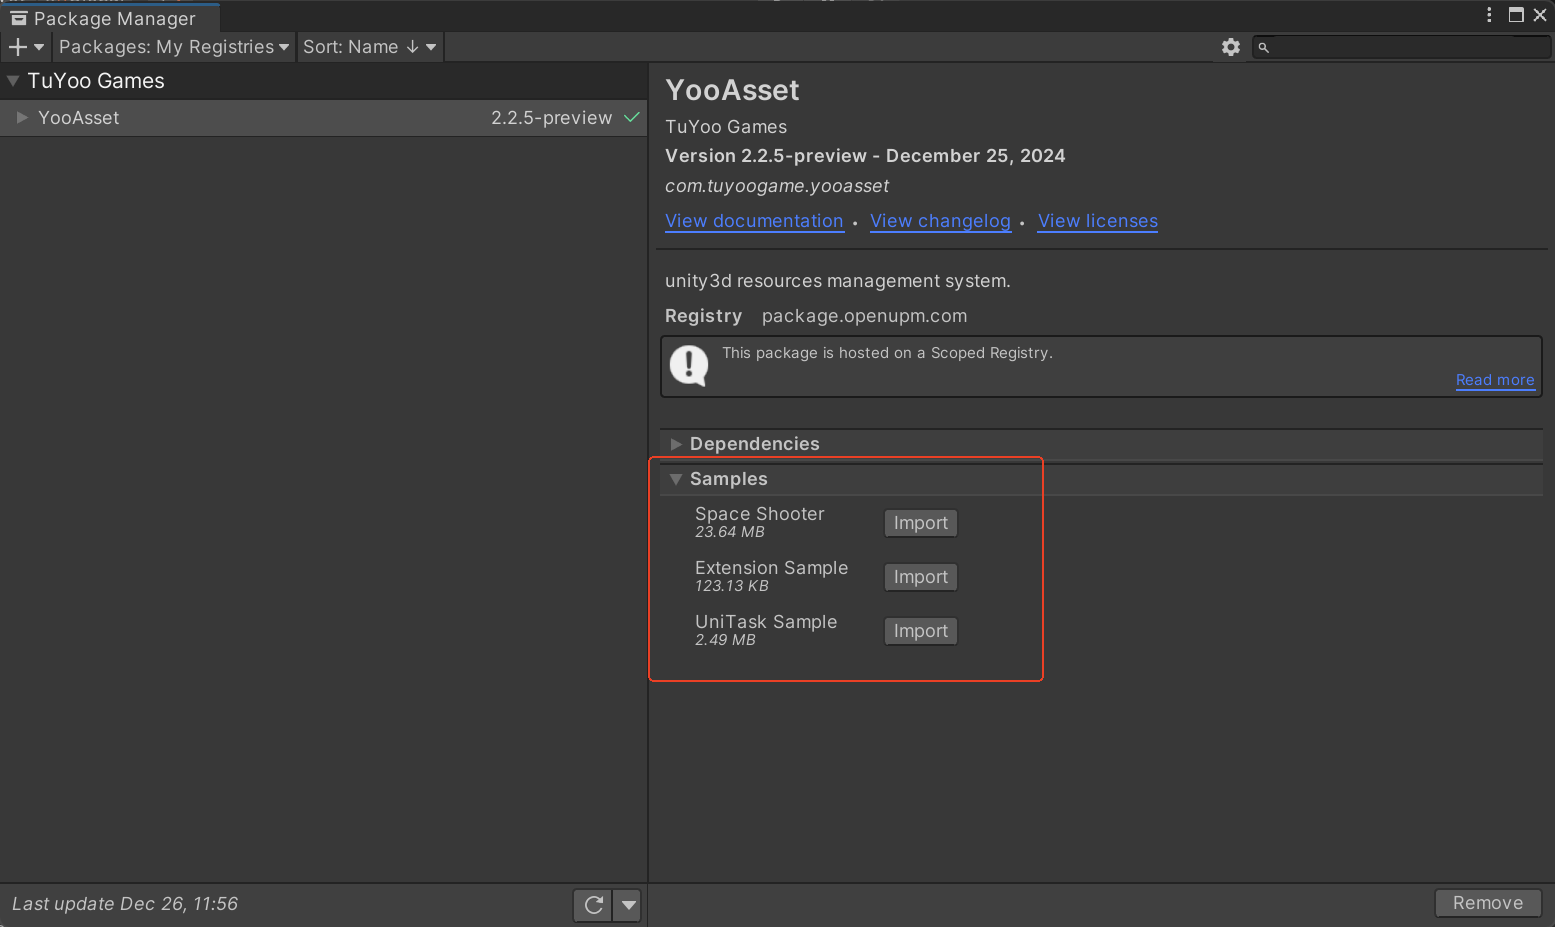
Task: Click the Space Shooter sample name
Action: point(760,514)
